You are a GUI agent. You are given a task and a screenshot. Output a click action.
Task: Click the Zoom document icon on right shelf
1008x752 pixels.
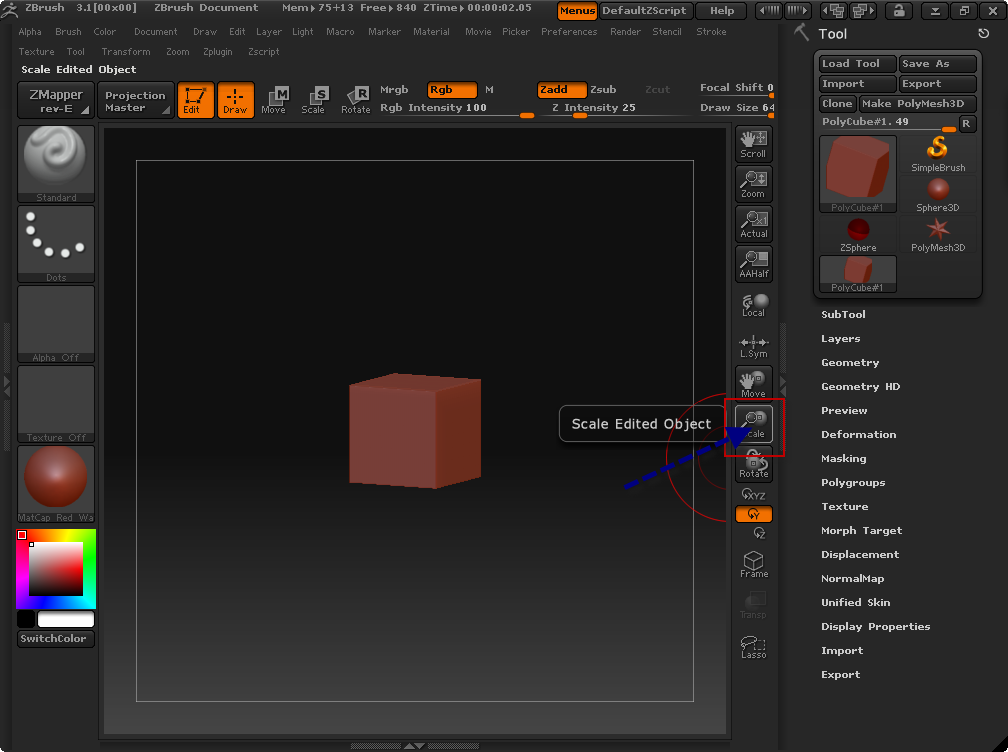pyautogui.click(x=753, y=184)
